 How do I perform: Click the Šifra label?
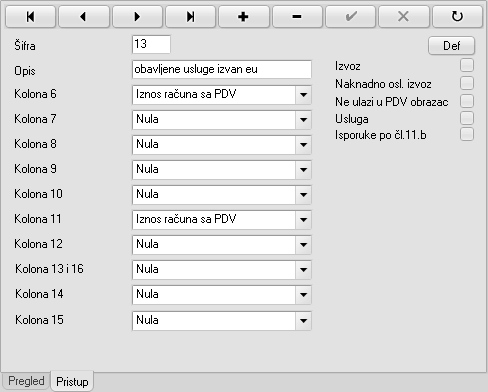point(25,45)
